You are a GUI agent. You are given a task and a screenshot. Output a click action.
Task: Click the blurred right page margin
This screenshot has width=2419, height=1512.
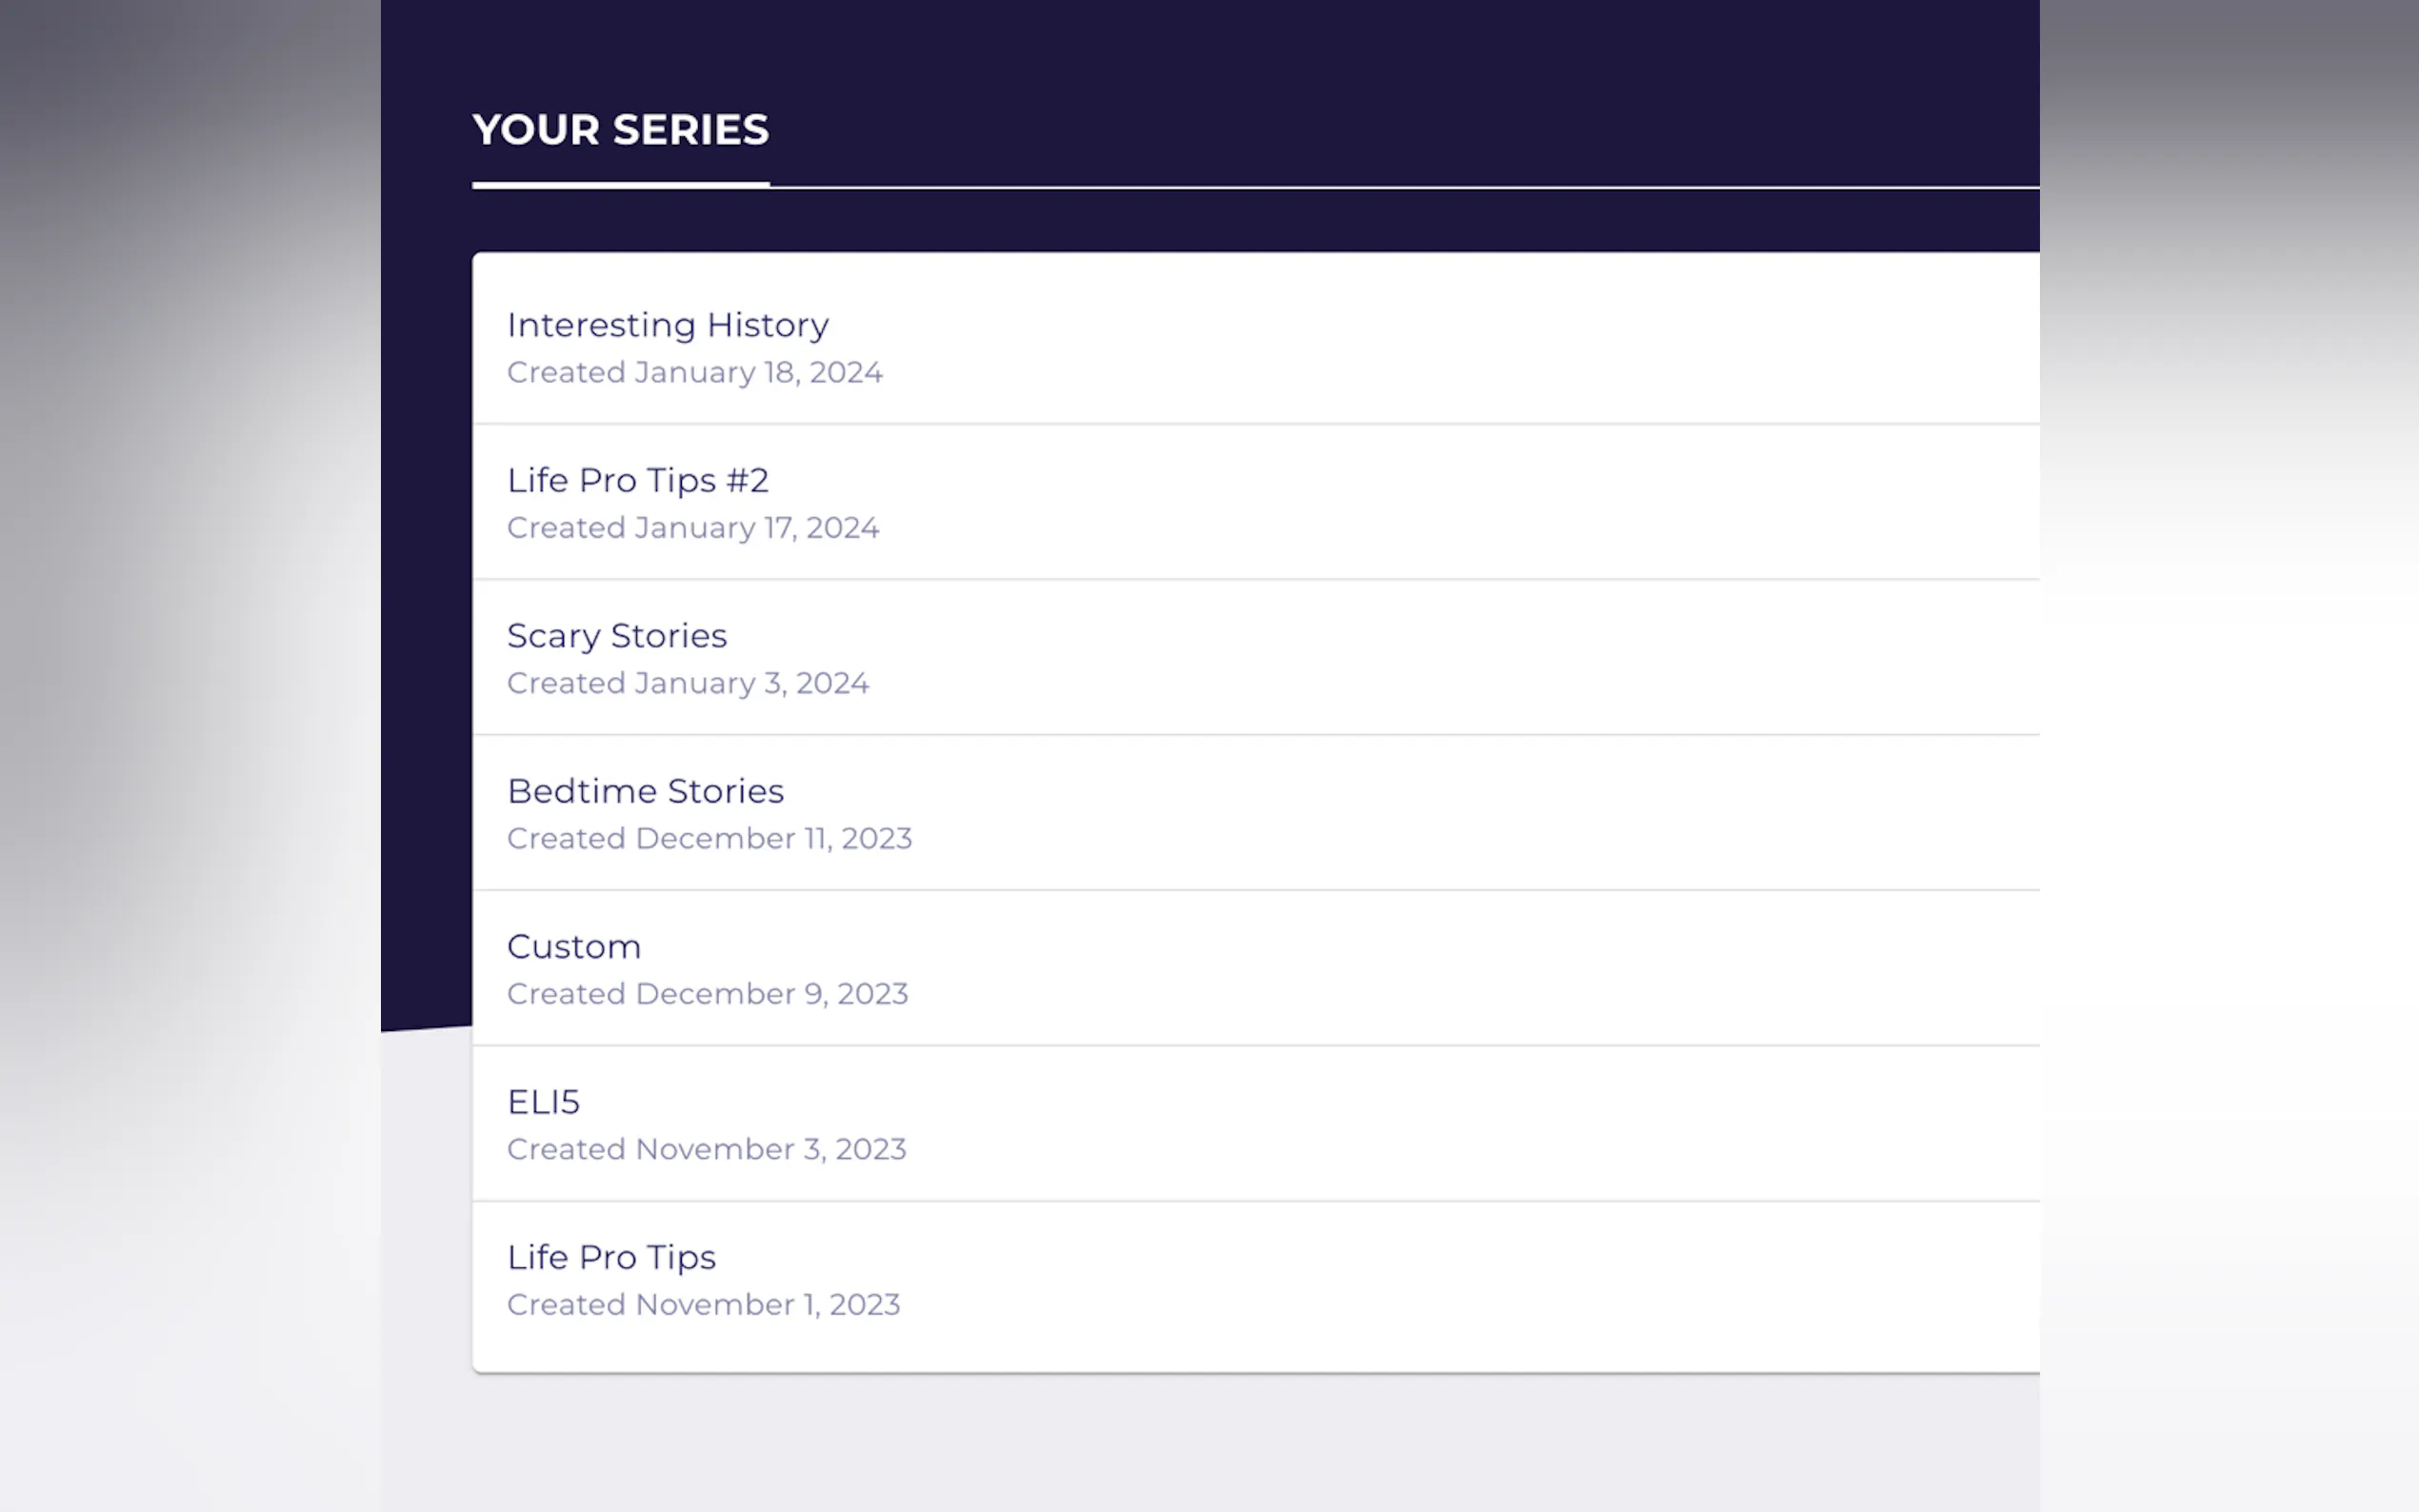2230,750
